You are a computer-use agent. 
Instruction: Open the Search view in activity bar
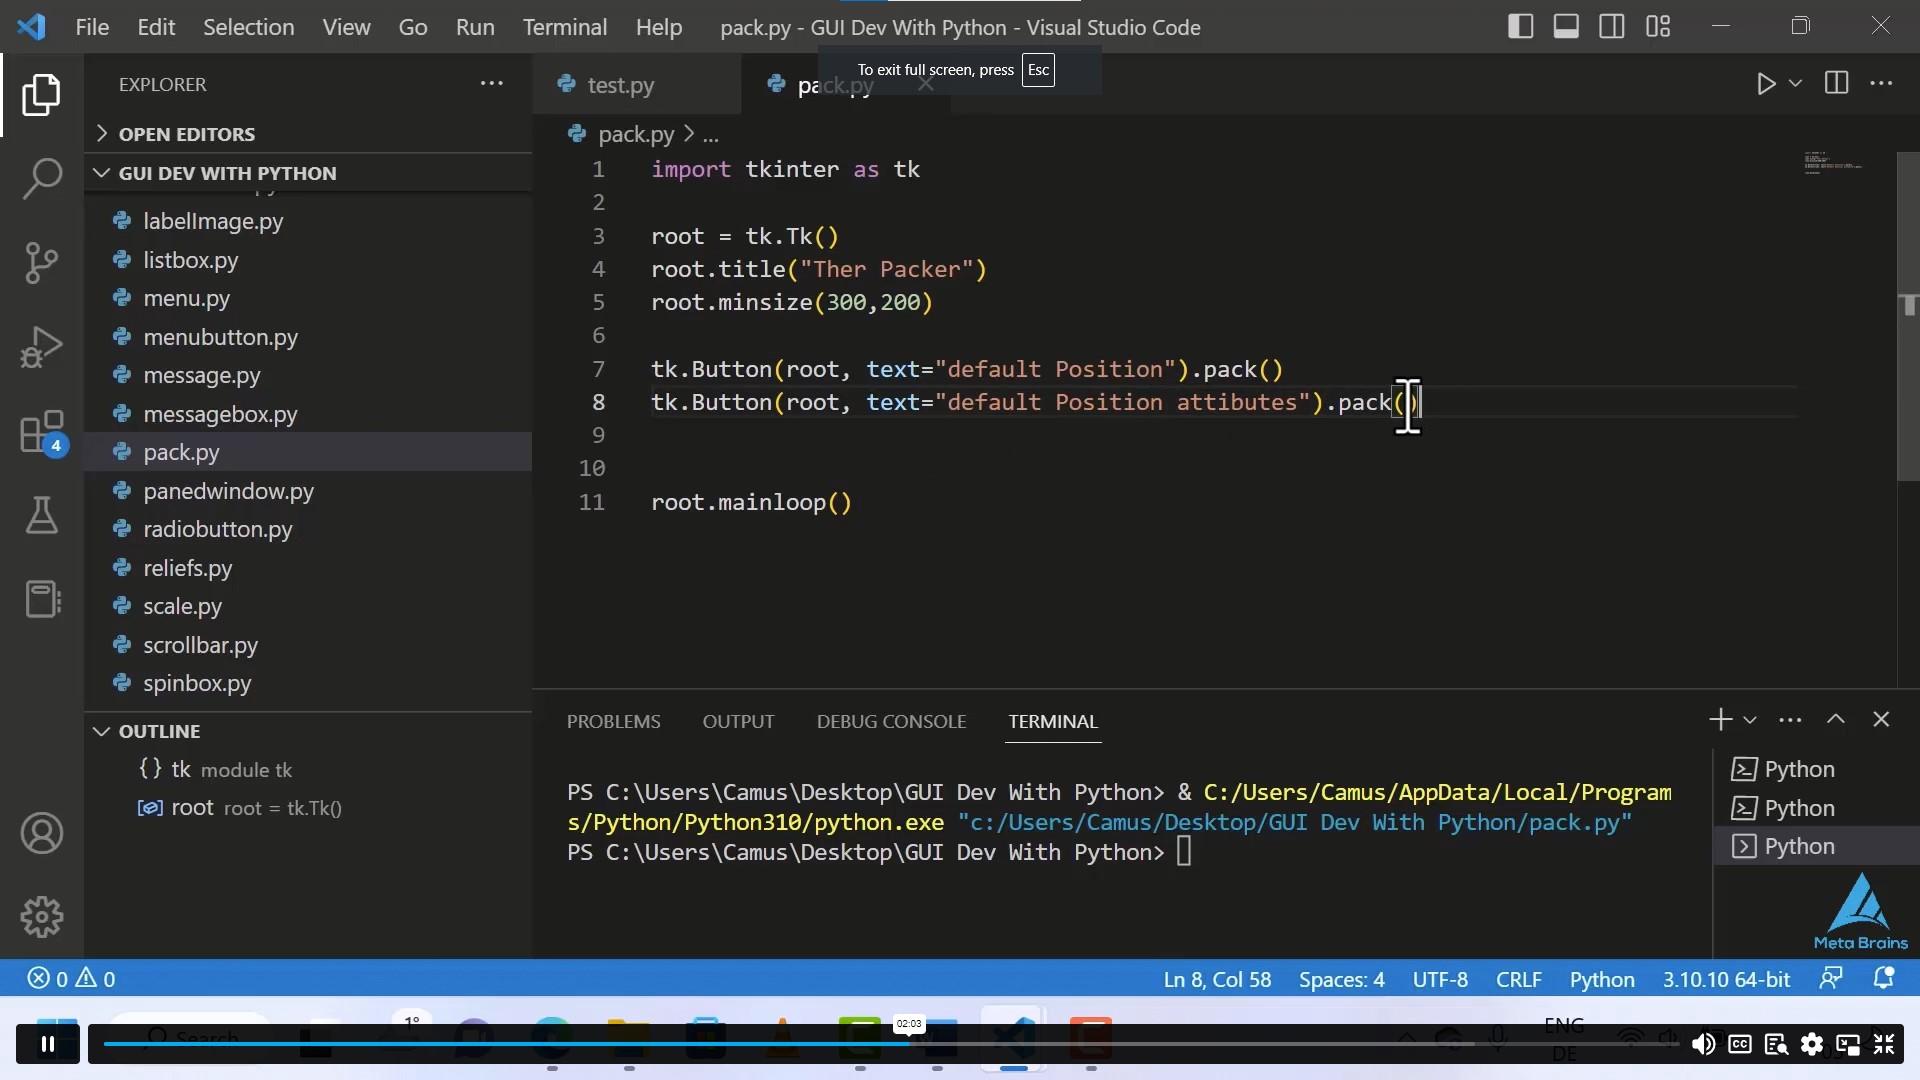(x=41, y=179)
